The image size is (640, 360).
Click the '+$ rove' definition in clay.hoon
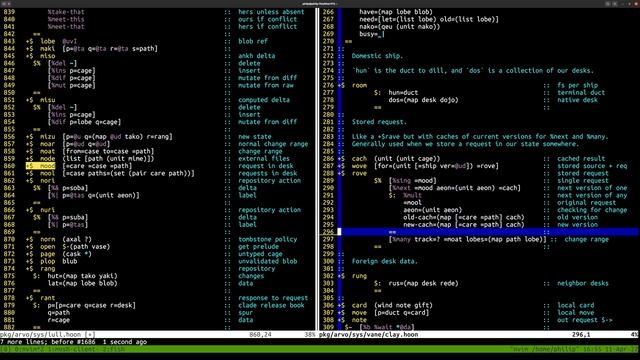click(352, 173)
